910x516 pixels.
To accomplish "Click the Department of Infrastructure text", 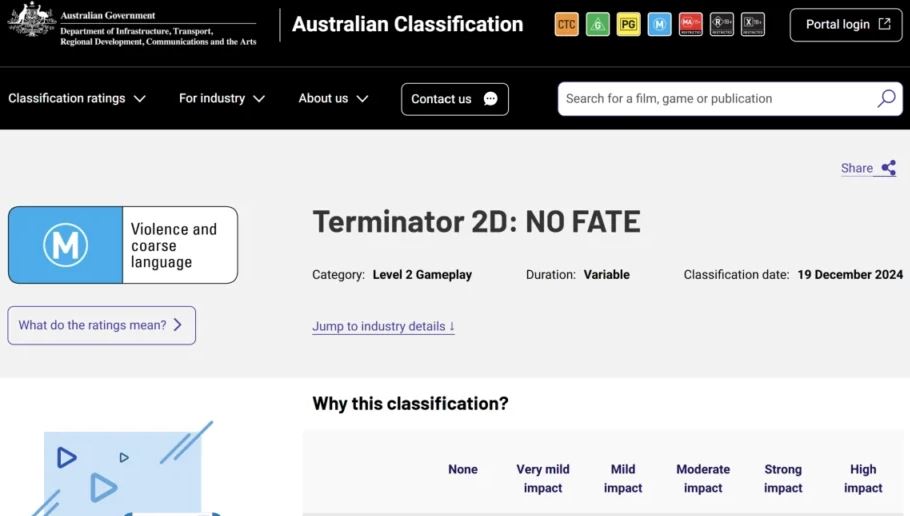I will coord(158,36).
